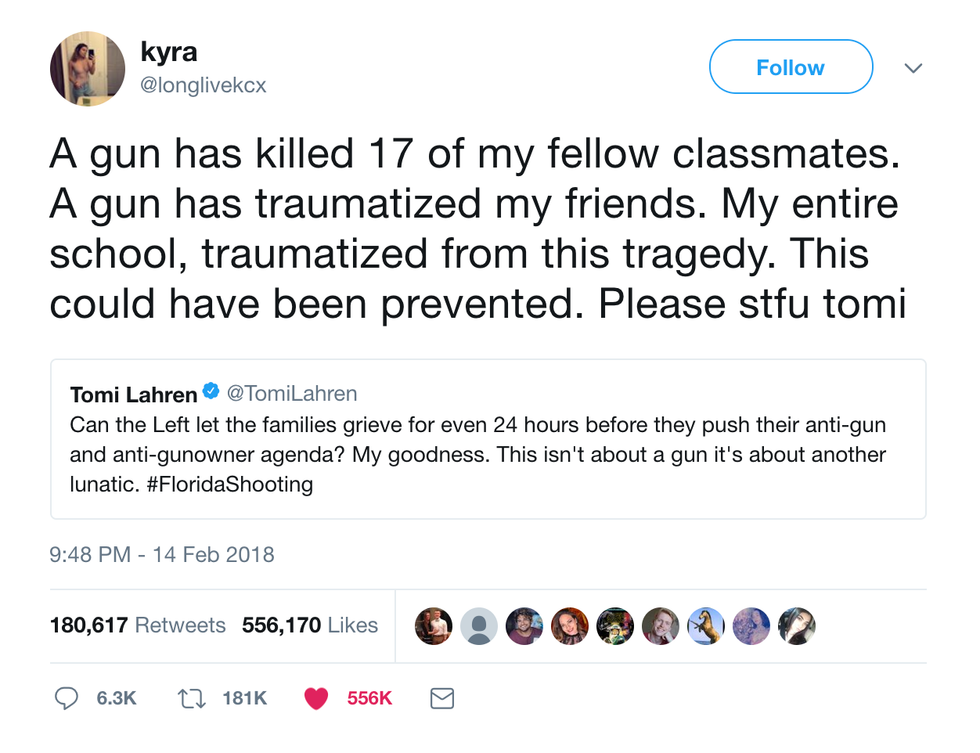Viewport: 980px width, 753px height.
Task: Open the @longlivekcx handle link
Action: (x=203, y=86)
